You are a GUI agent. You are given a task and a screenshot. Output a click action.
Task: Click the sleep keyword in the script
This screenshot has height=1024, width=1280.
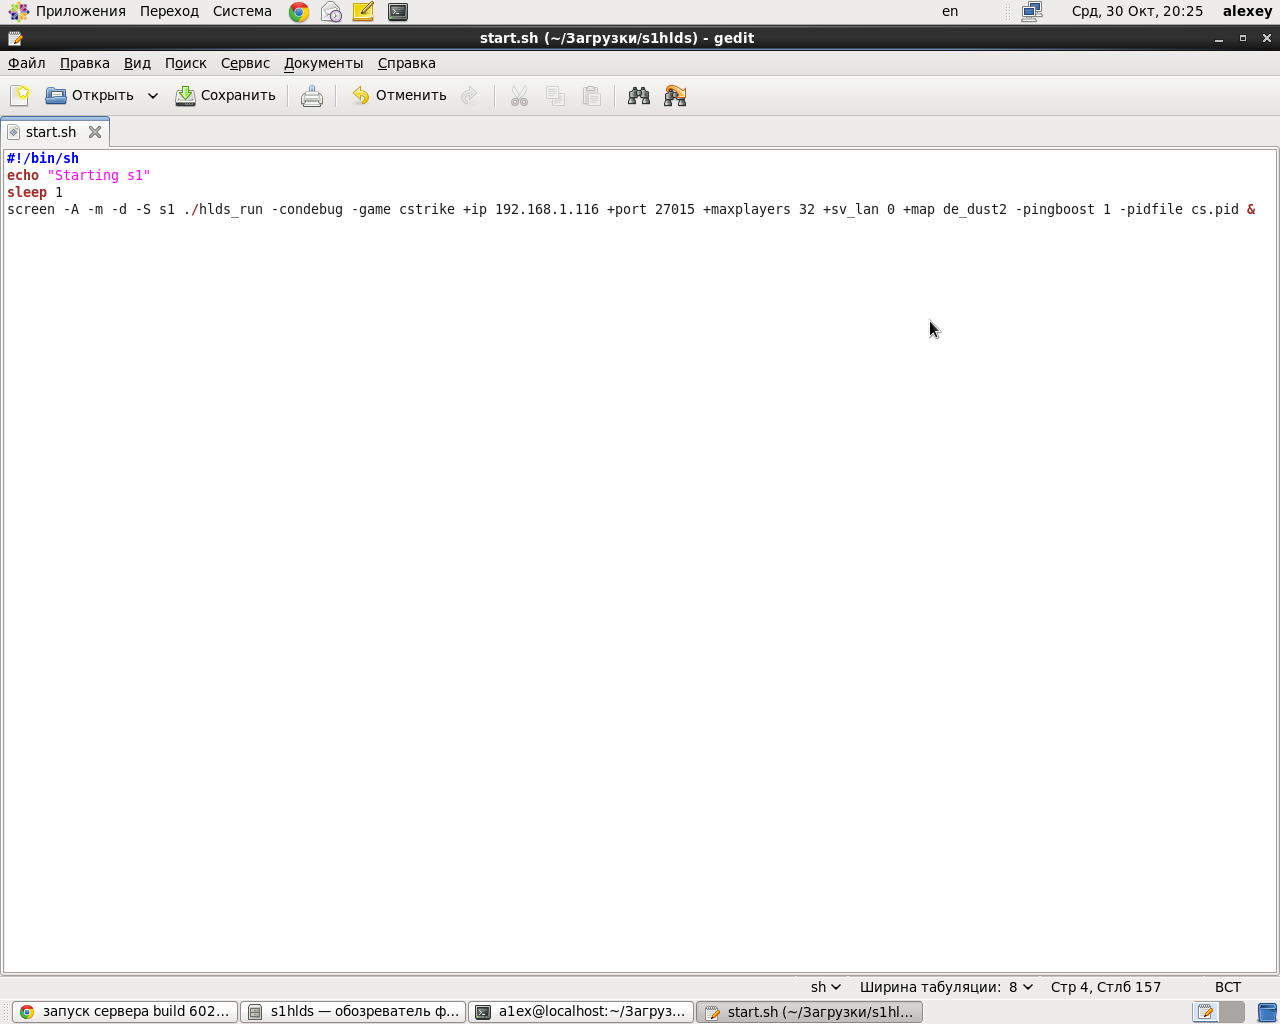pos(27,192)
